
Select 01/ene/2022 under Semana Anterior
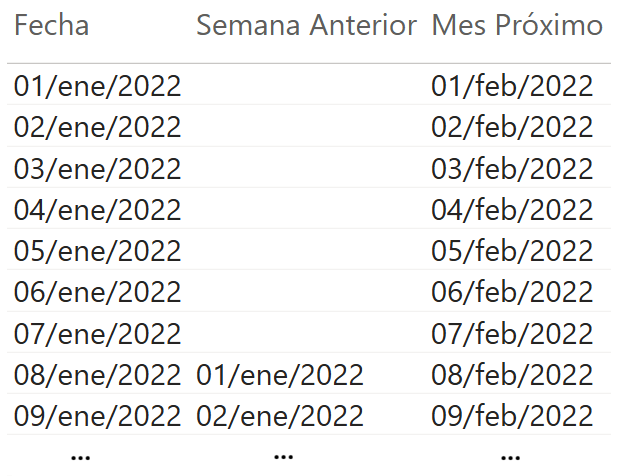280,375
